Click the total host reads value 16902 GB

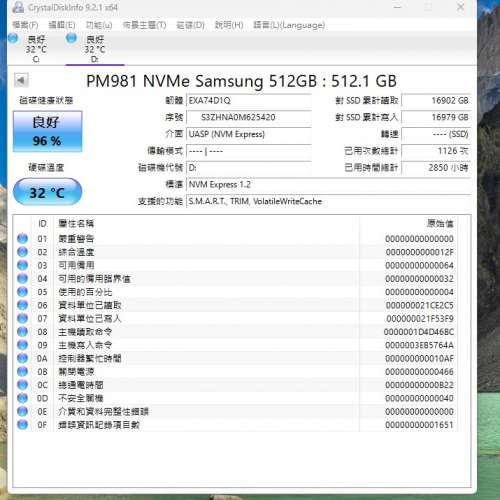436,100
